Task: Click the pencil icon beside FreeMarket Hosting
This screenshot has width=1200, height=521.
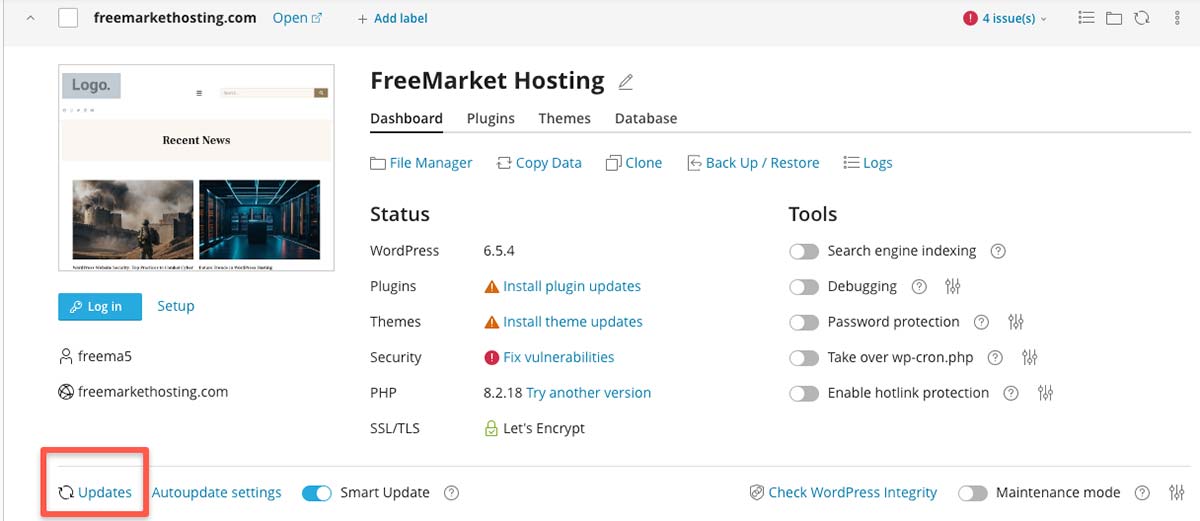Action: point(626,82)
